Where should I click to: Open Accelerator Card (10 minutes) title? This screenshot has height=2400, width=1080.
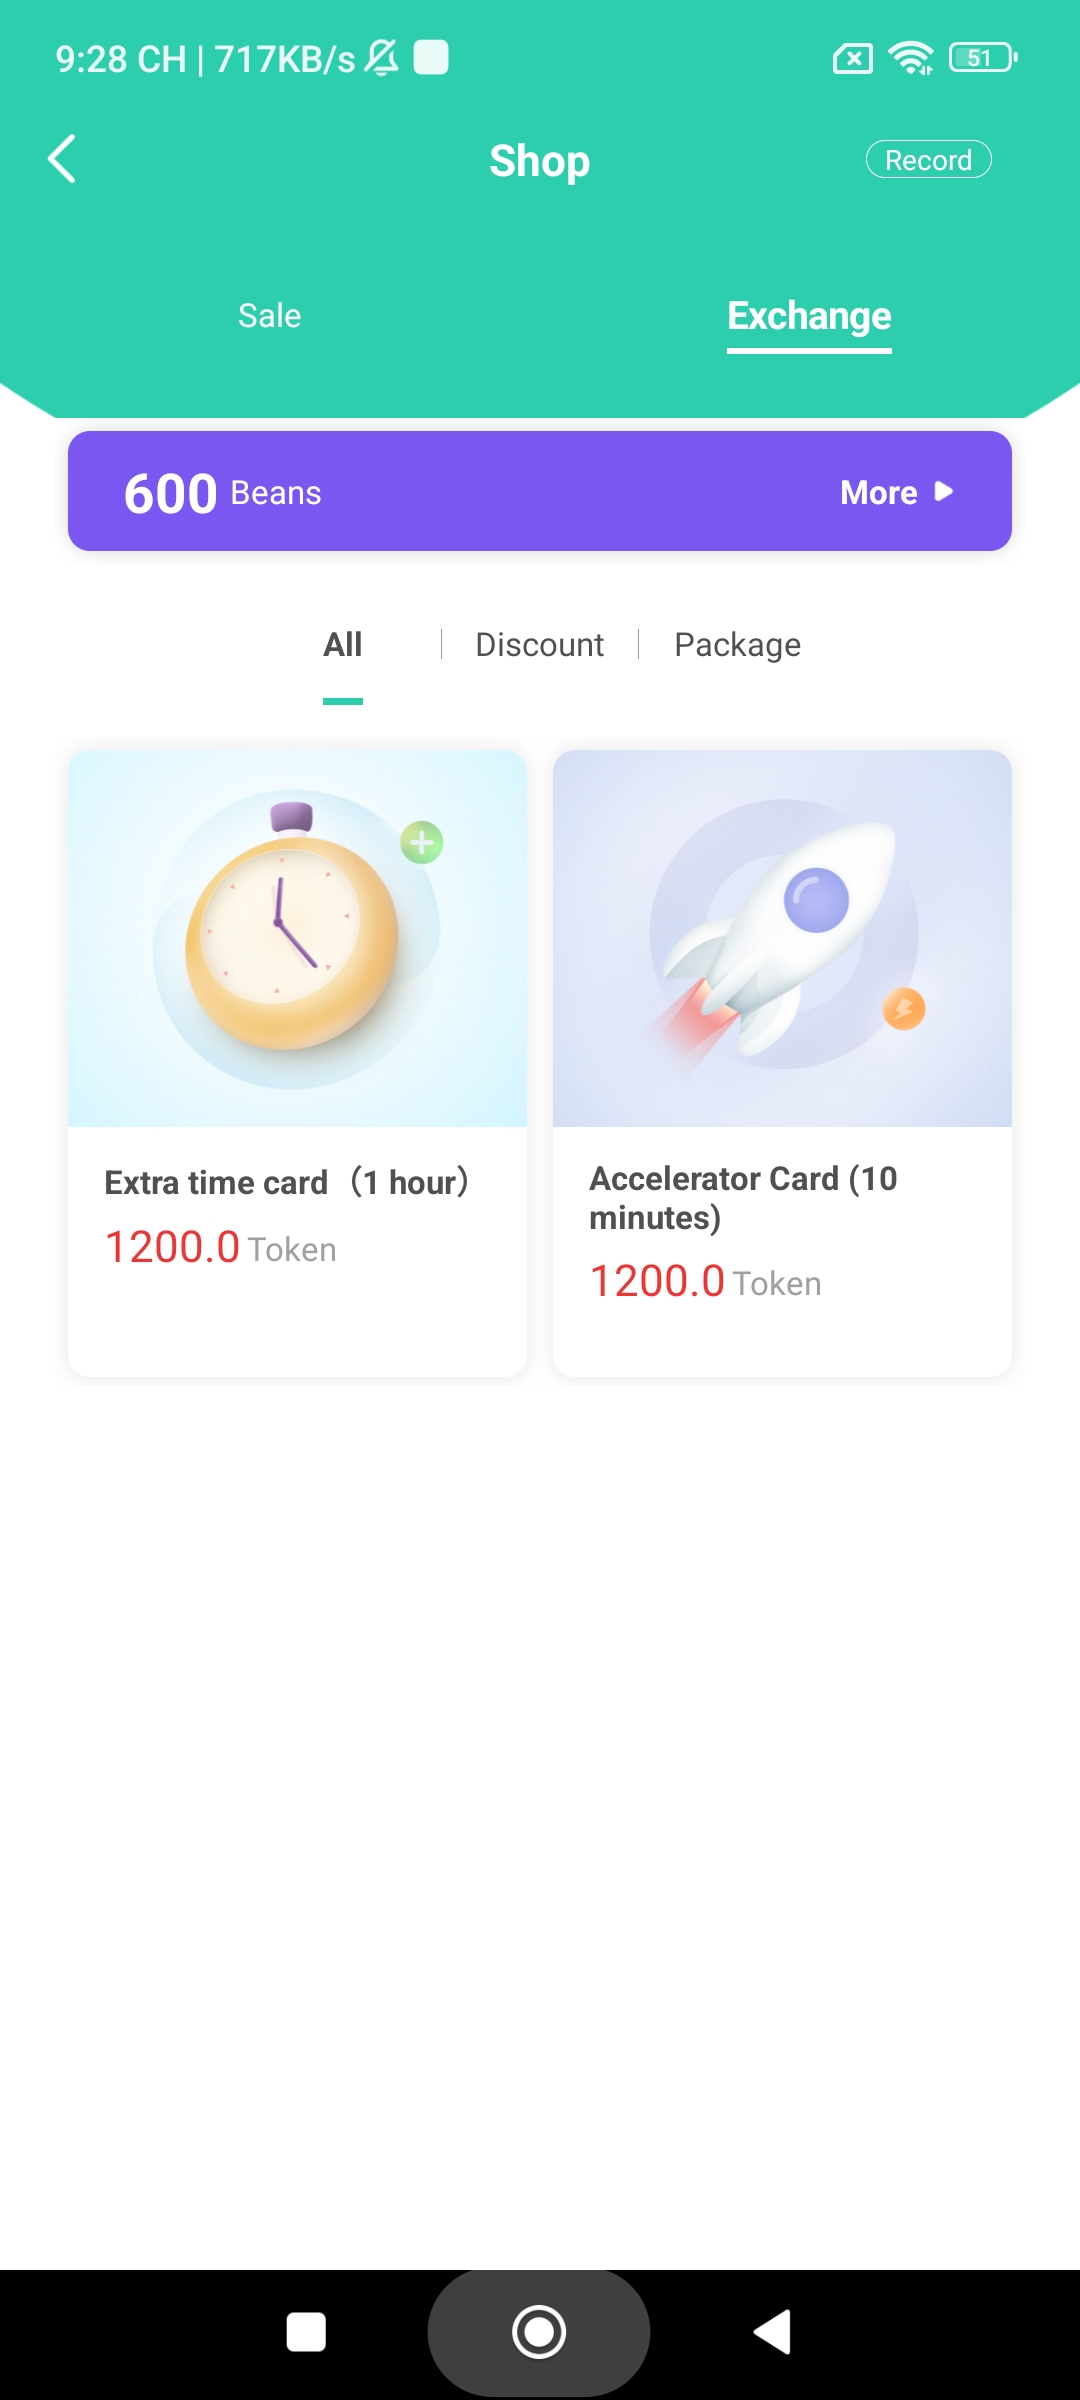click(x=743, y=1198)
